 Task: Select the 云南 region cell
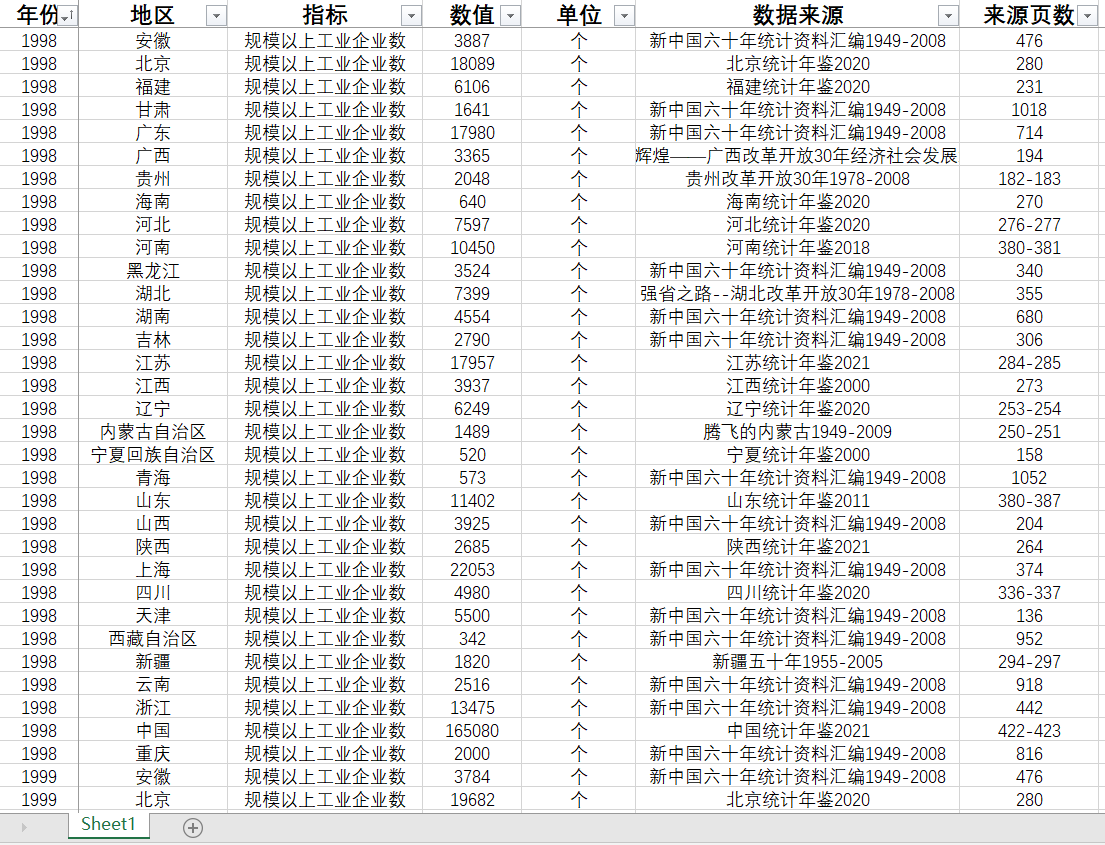(x=153, y=684)
